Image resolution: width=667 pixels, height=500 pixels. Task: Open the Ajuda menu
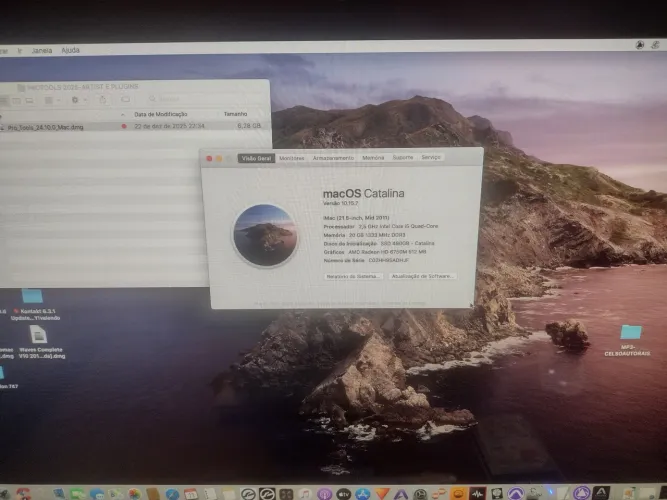click(x=70, y=50)
